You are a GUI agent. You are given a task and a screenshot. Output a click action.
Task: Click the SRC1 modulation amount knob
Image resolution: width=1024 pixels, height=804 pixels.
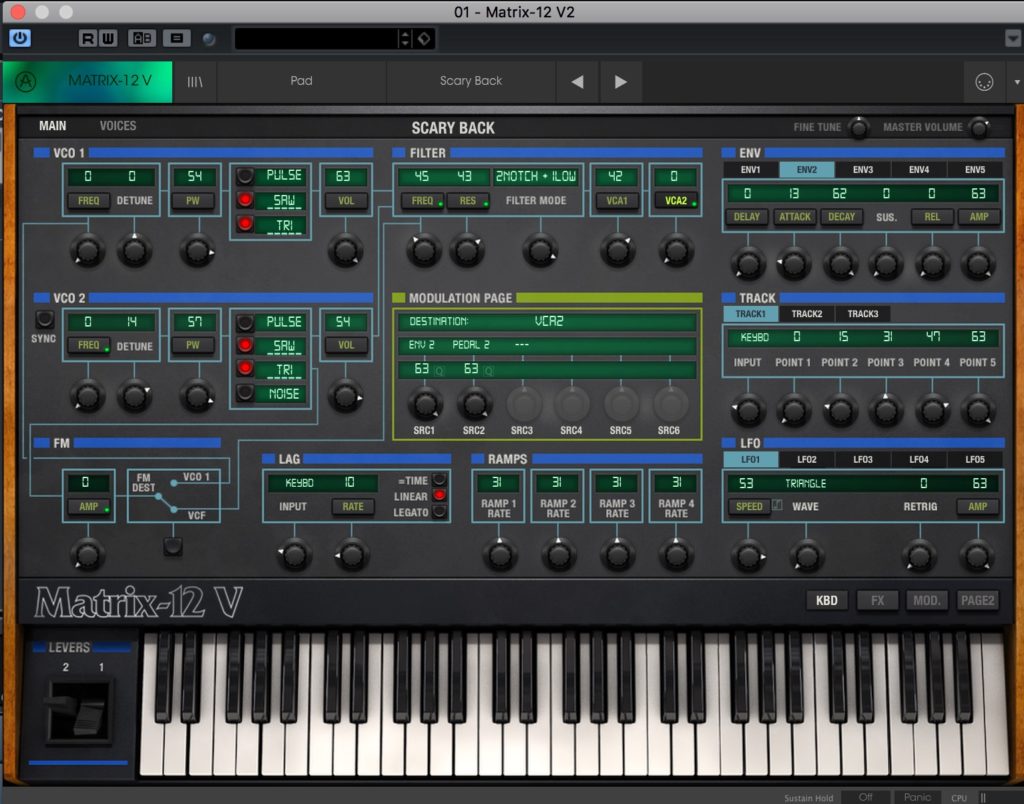coord(424,404)
